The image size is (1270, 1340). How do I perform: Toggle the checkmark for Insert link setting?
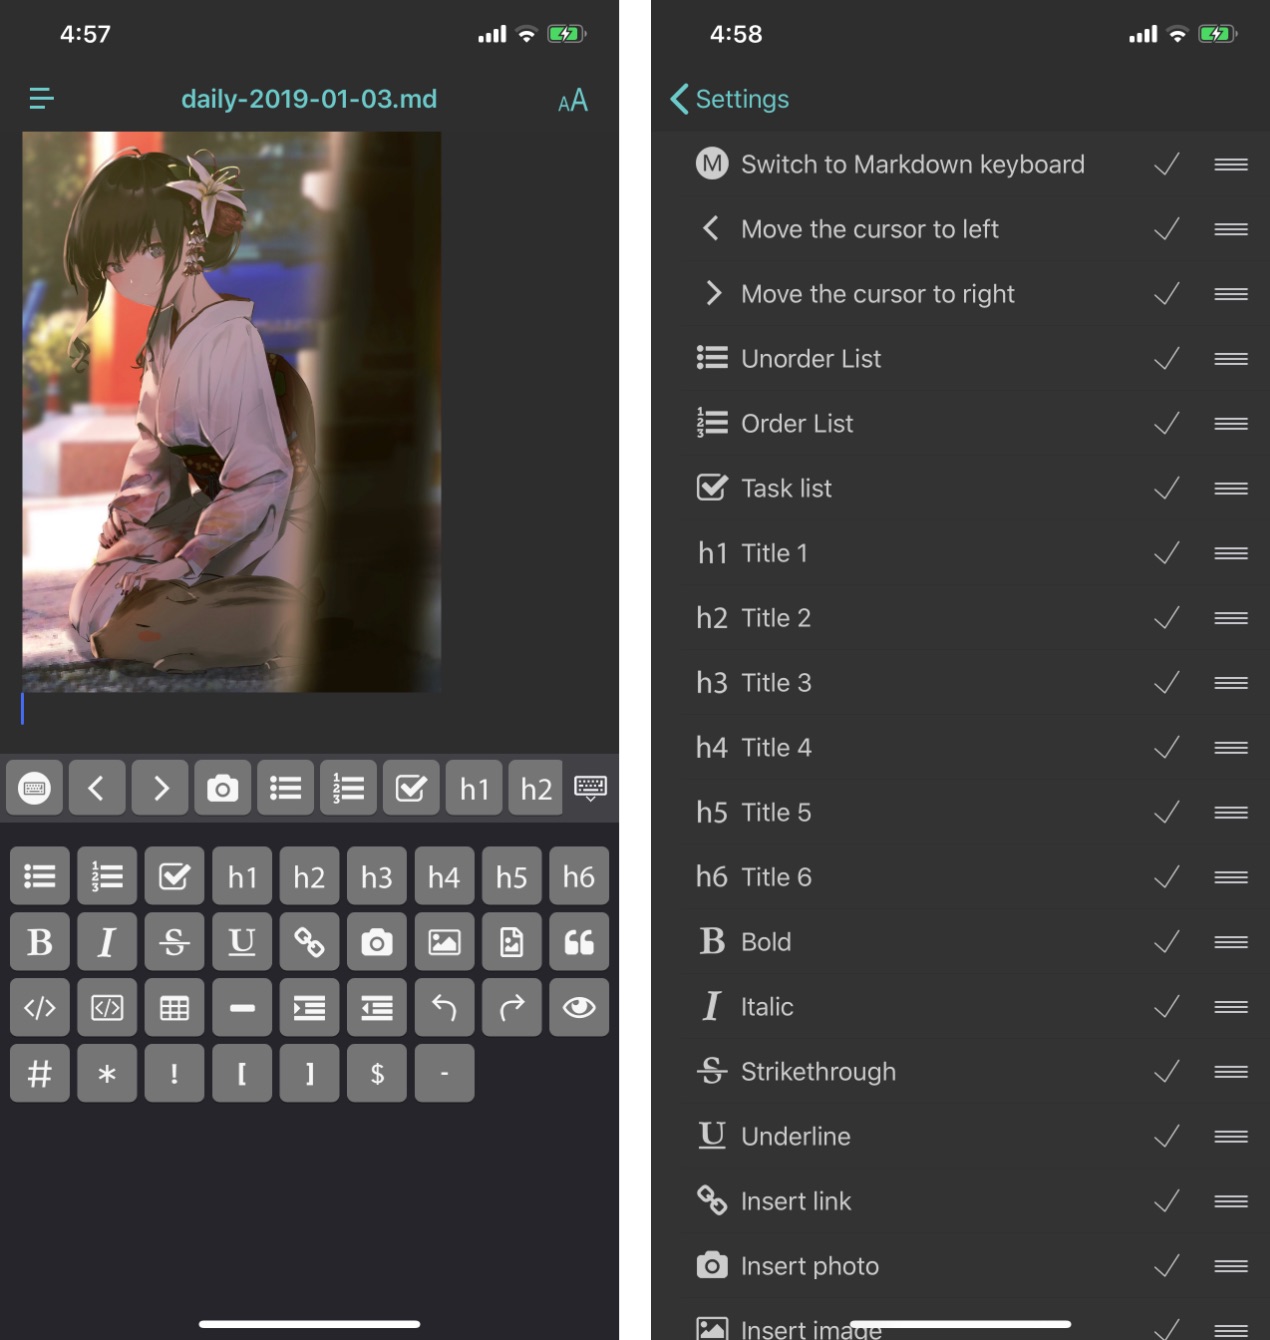click(1166, 1201)
